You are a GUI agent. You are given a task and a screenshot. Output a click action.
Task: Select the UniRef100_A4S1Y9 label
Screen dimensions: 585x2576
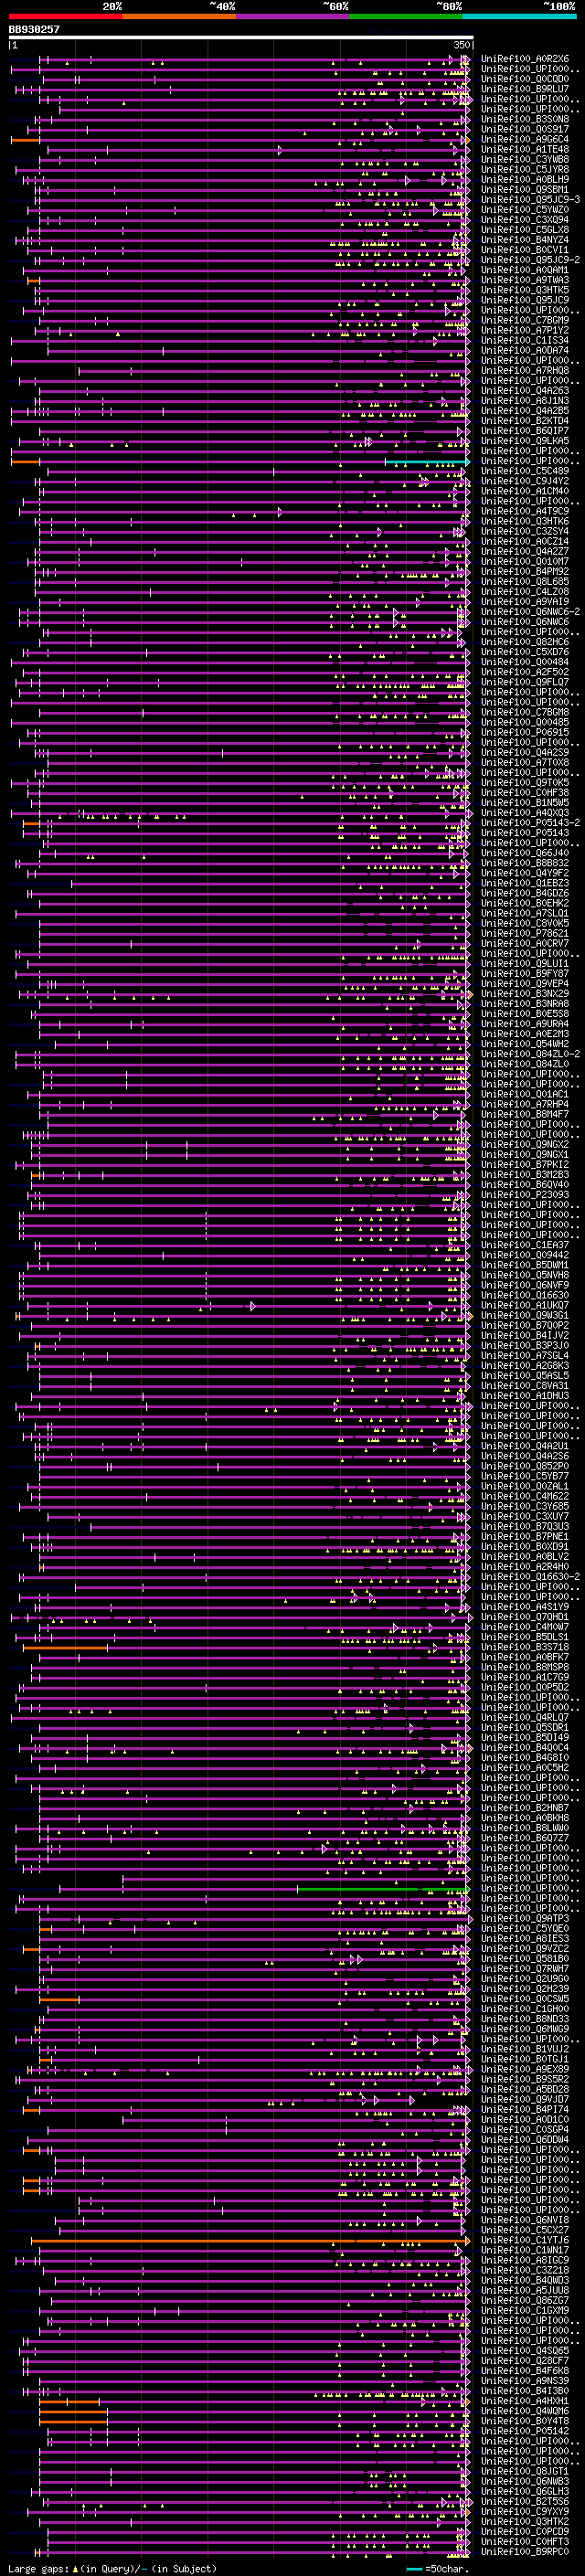[x=525, y=1606]
